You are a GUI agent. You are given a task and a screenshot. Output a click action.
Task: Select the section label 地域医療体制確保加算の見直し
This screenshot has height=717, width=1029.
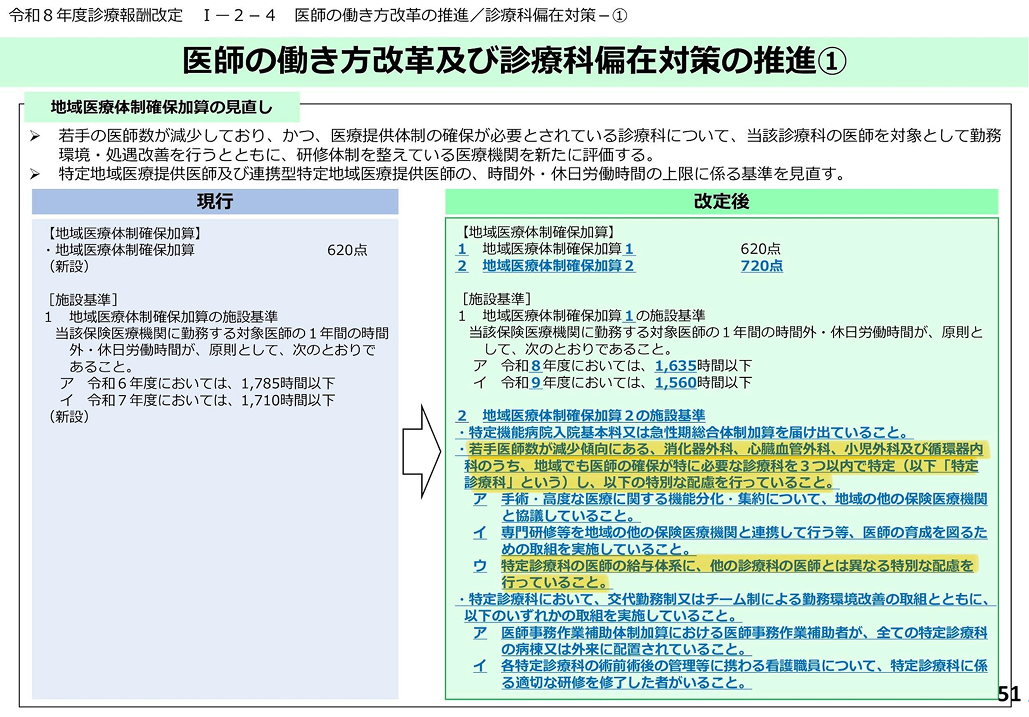coord(161,107)
